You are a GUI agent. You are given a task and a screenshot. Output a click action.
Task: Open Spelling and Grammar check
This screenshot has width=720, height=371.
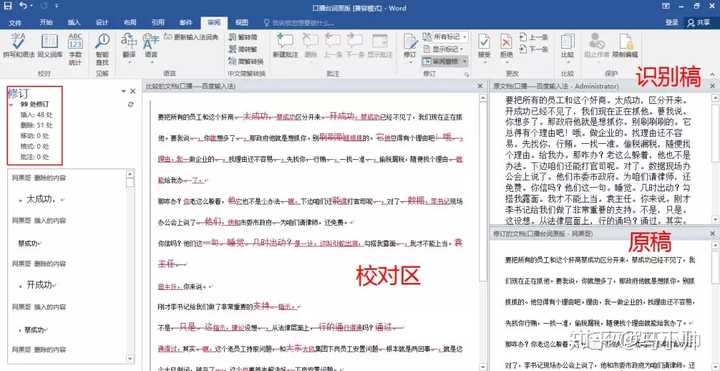click(18, 45)
